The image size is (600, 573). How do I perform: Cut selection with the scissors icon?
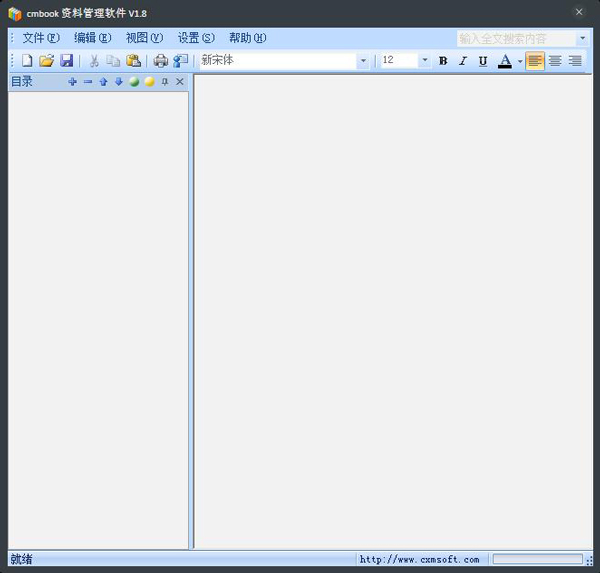(x=94, y=60)
